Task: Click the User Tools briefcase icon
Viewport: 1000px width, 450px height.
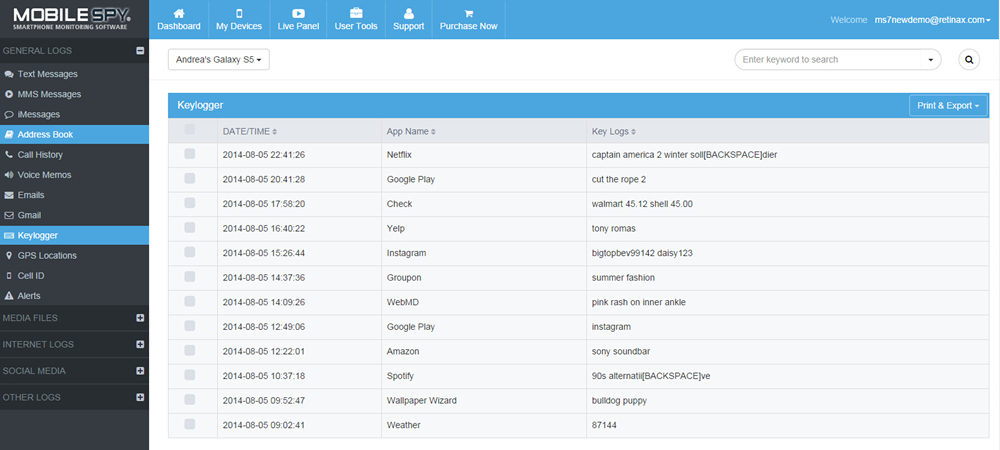Action: pos(356,13)
